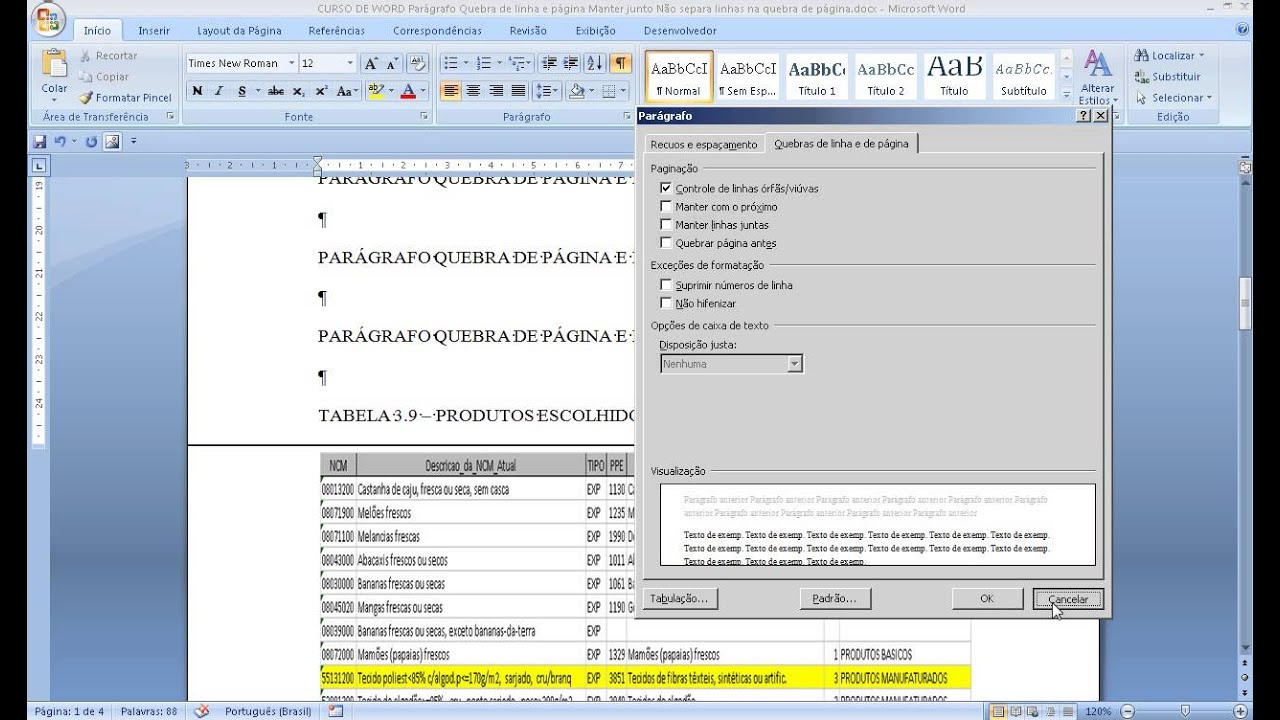Open the change case (Aa) dropdown
The height and width of the screenshot is (720, 1280).
pyautogui.click(x=347, y=91)
